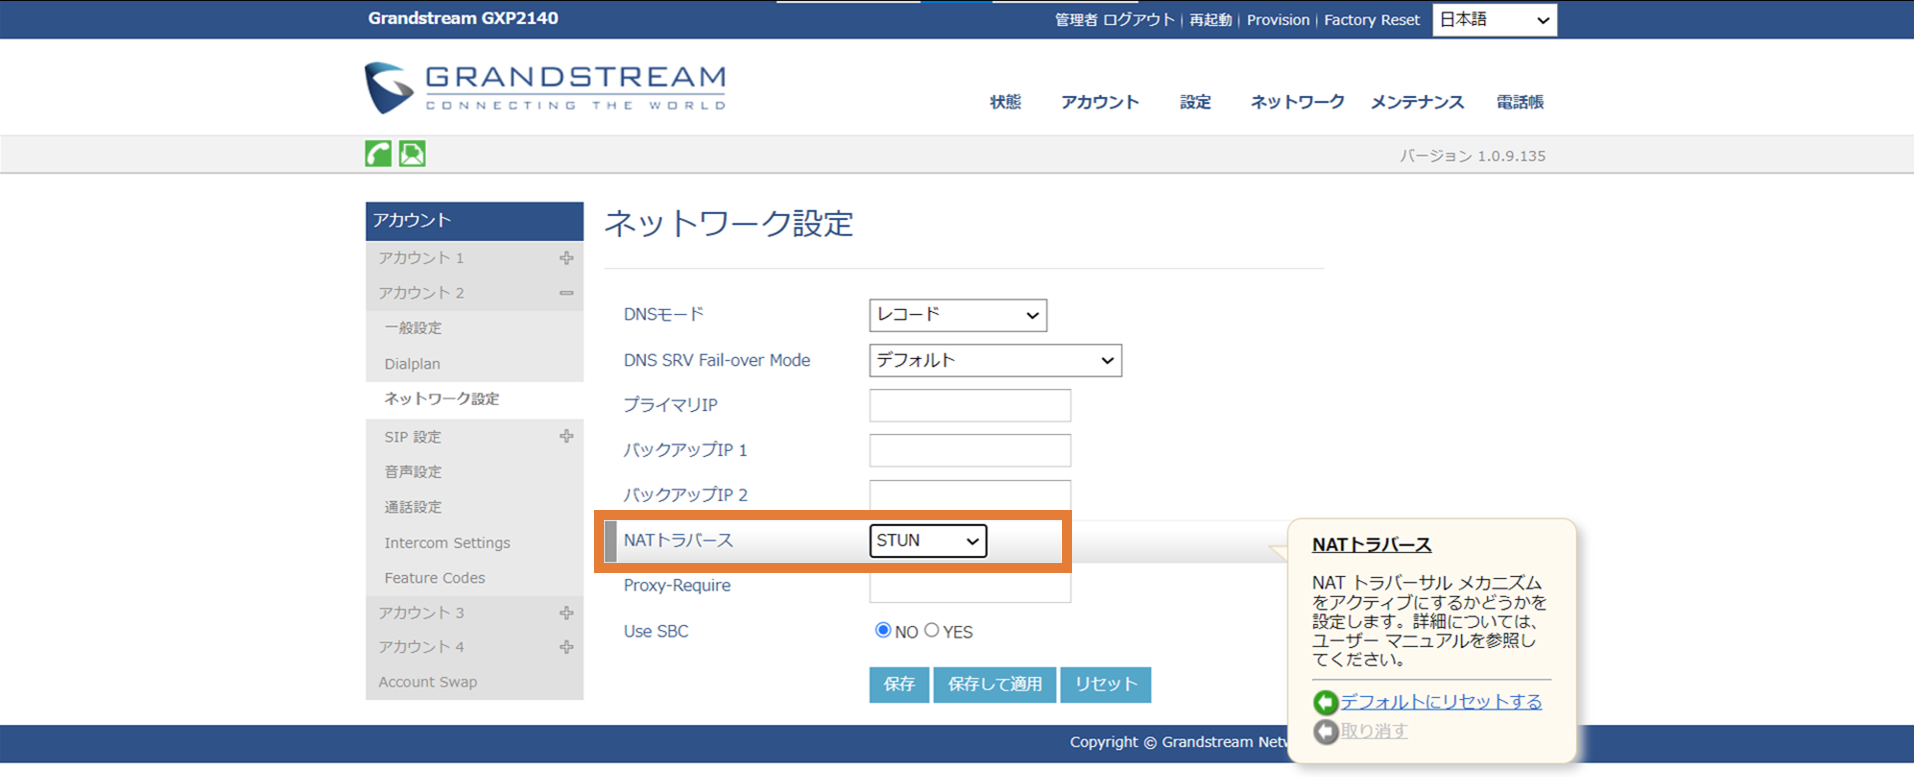Open the 日本語 language selector
This screenshot has width=1914, height=777.
[x=1493, y=20]
